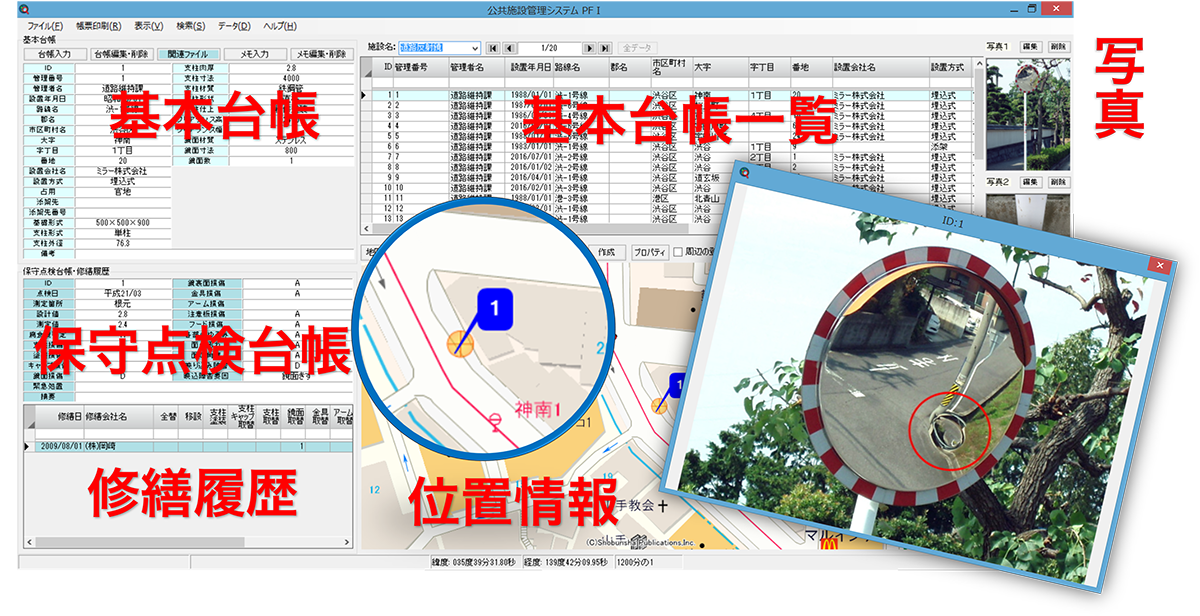Open the ファイル(F) menu

44,25
